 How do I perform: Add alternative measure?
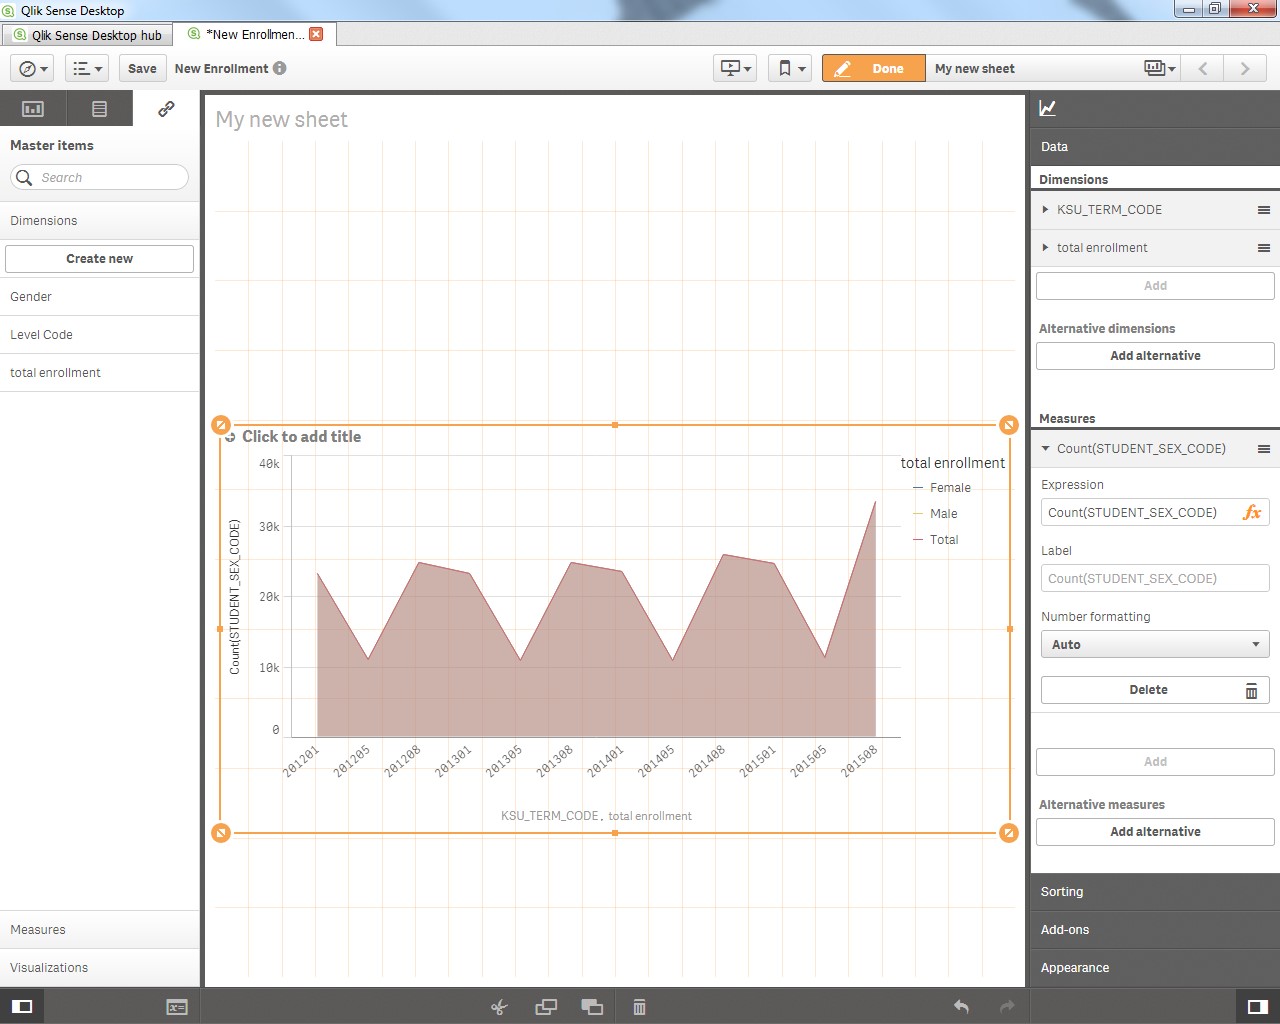click(1155, 832)
